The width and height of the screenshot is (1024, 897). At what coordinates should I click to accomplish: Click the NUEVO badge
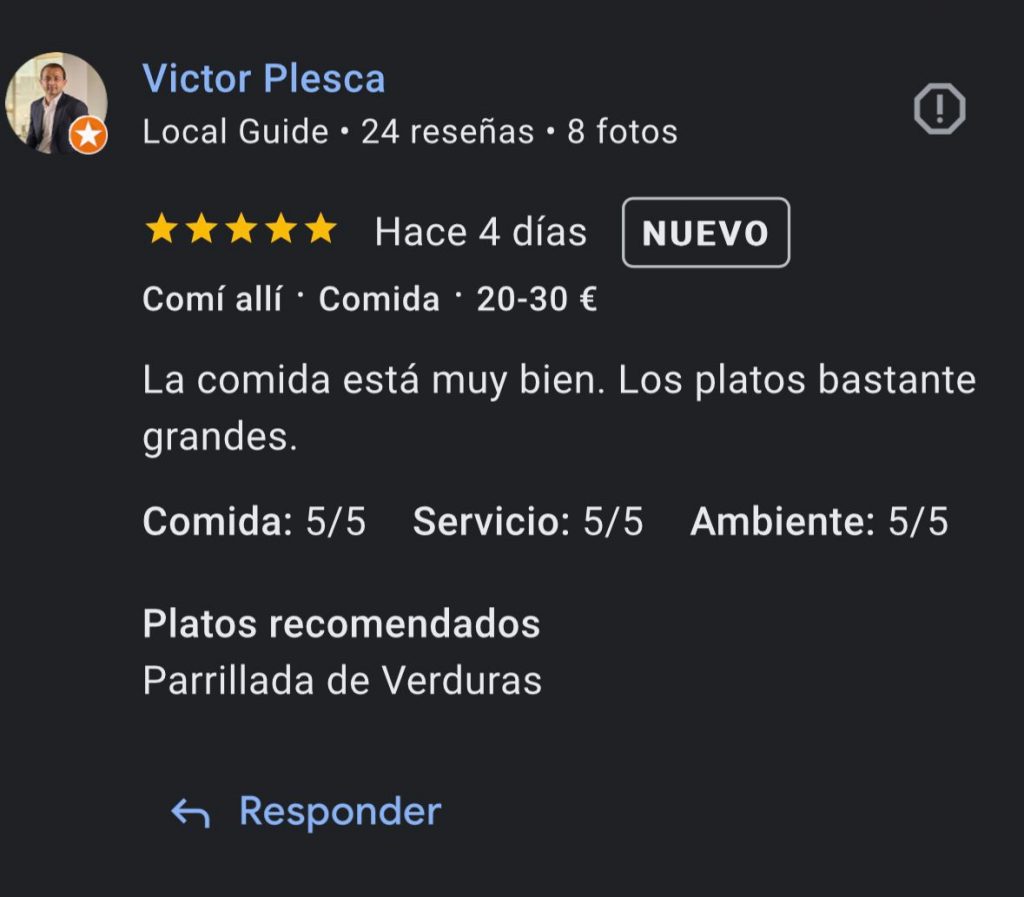click(x=705, y=233)
